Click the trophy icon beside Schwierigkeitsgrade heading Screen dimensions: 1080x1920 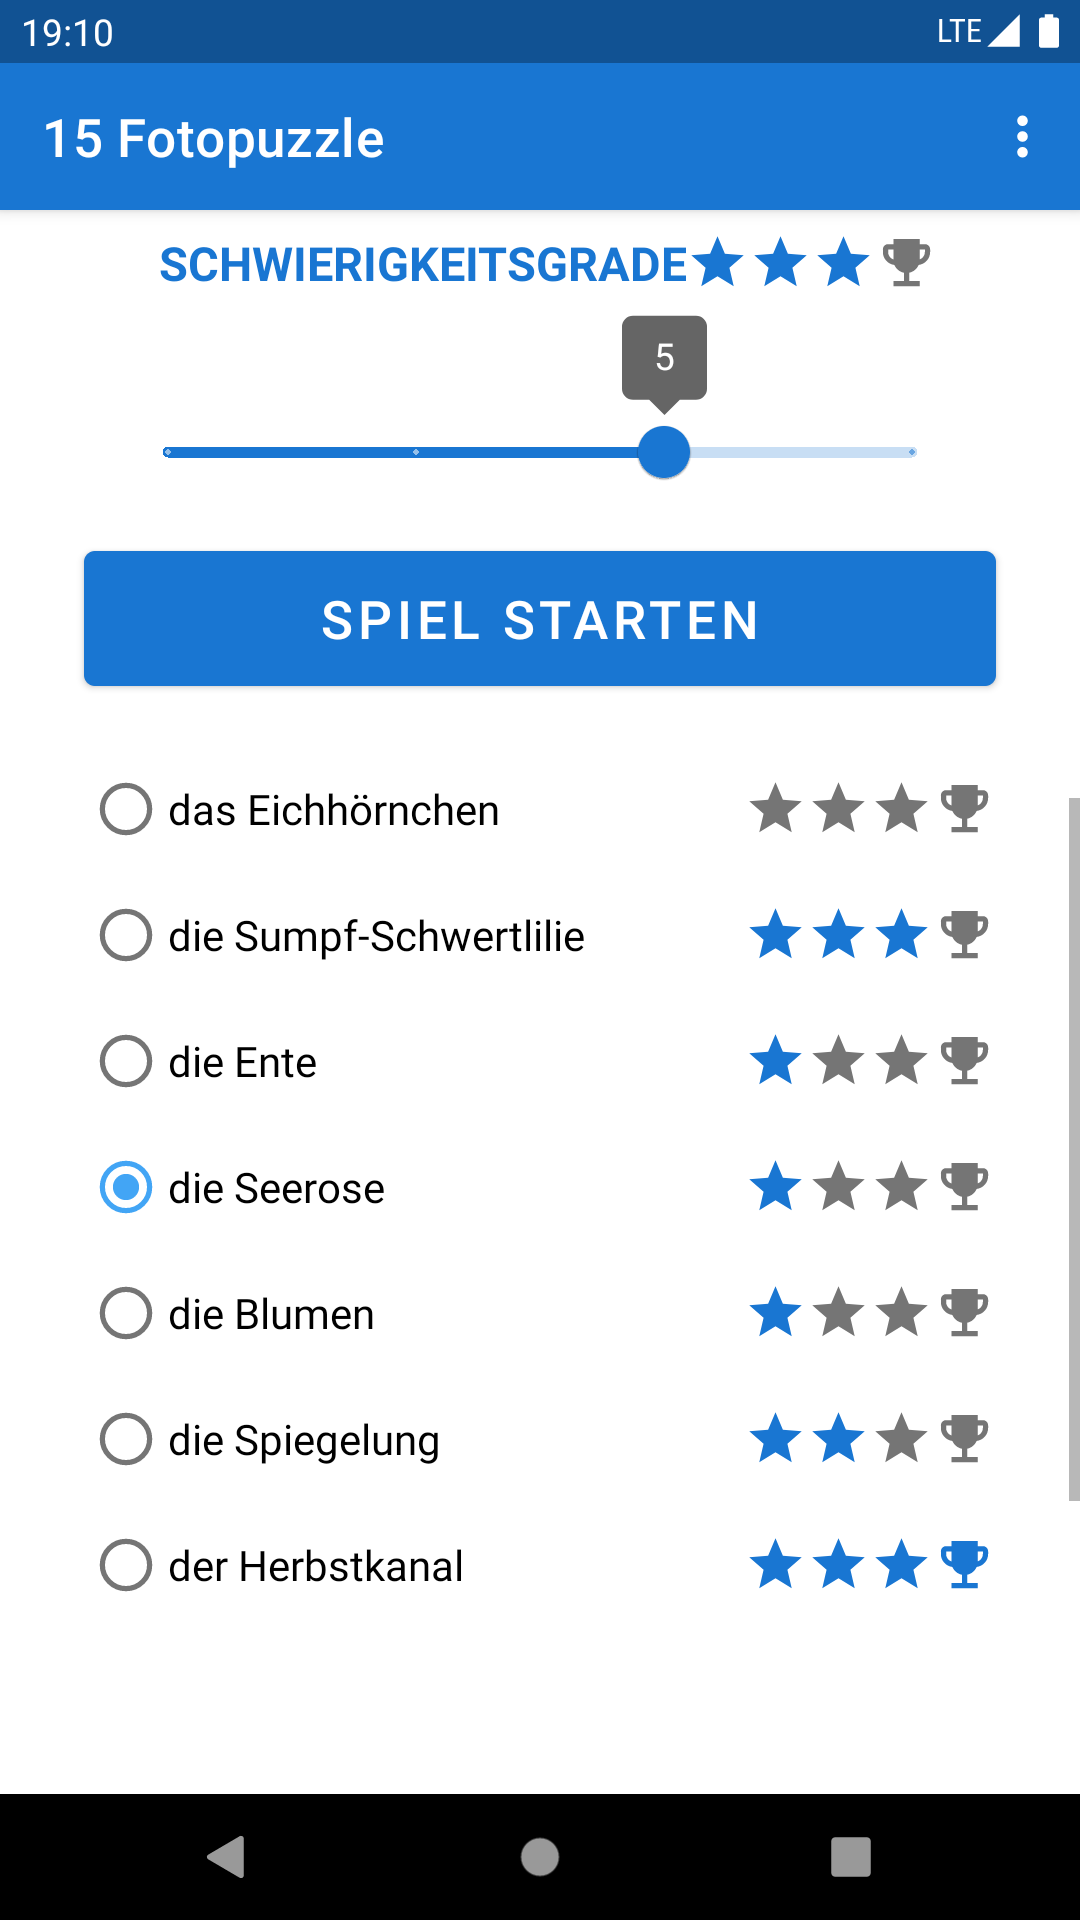907,263
